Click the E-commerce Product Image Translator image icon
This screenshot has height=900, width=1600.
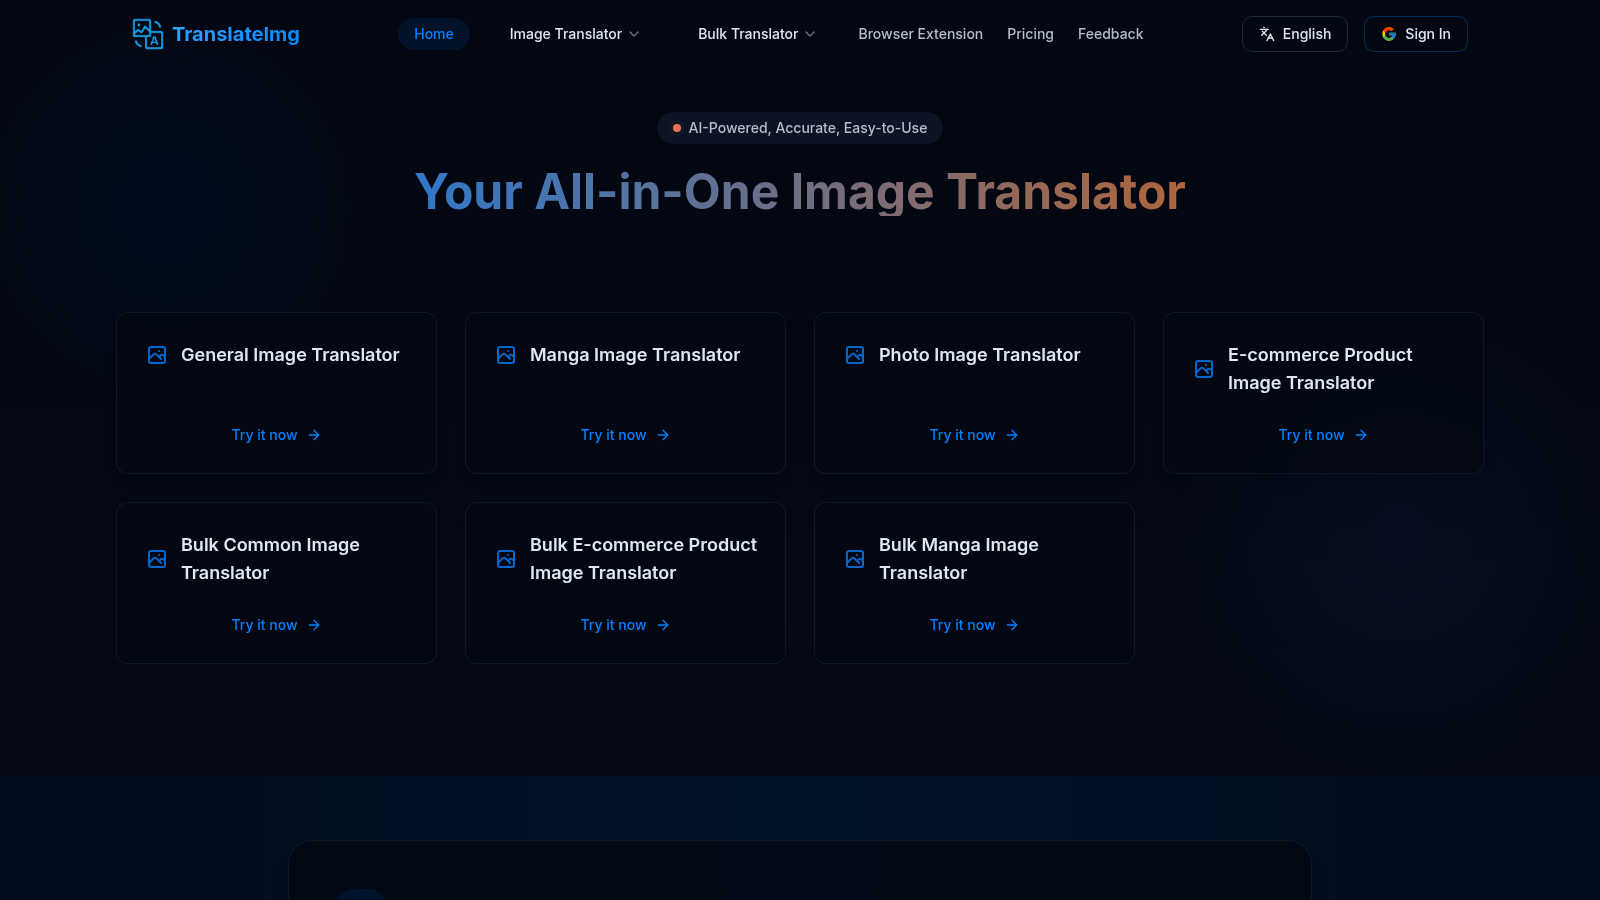pos(1204,369)
